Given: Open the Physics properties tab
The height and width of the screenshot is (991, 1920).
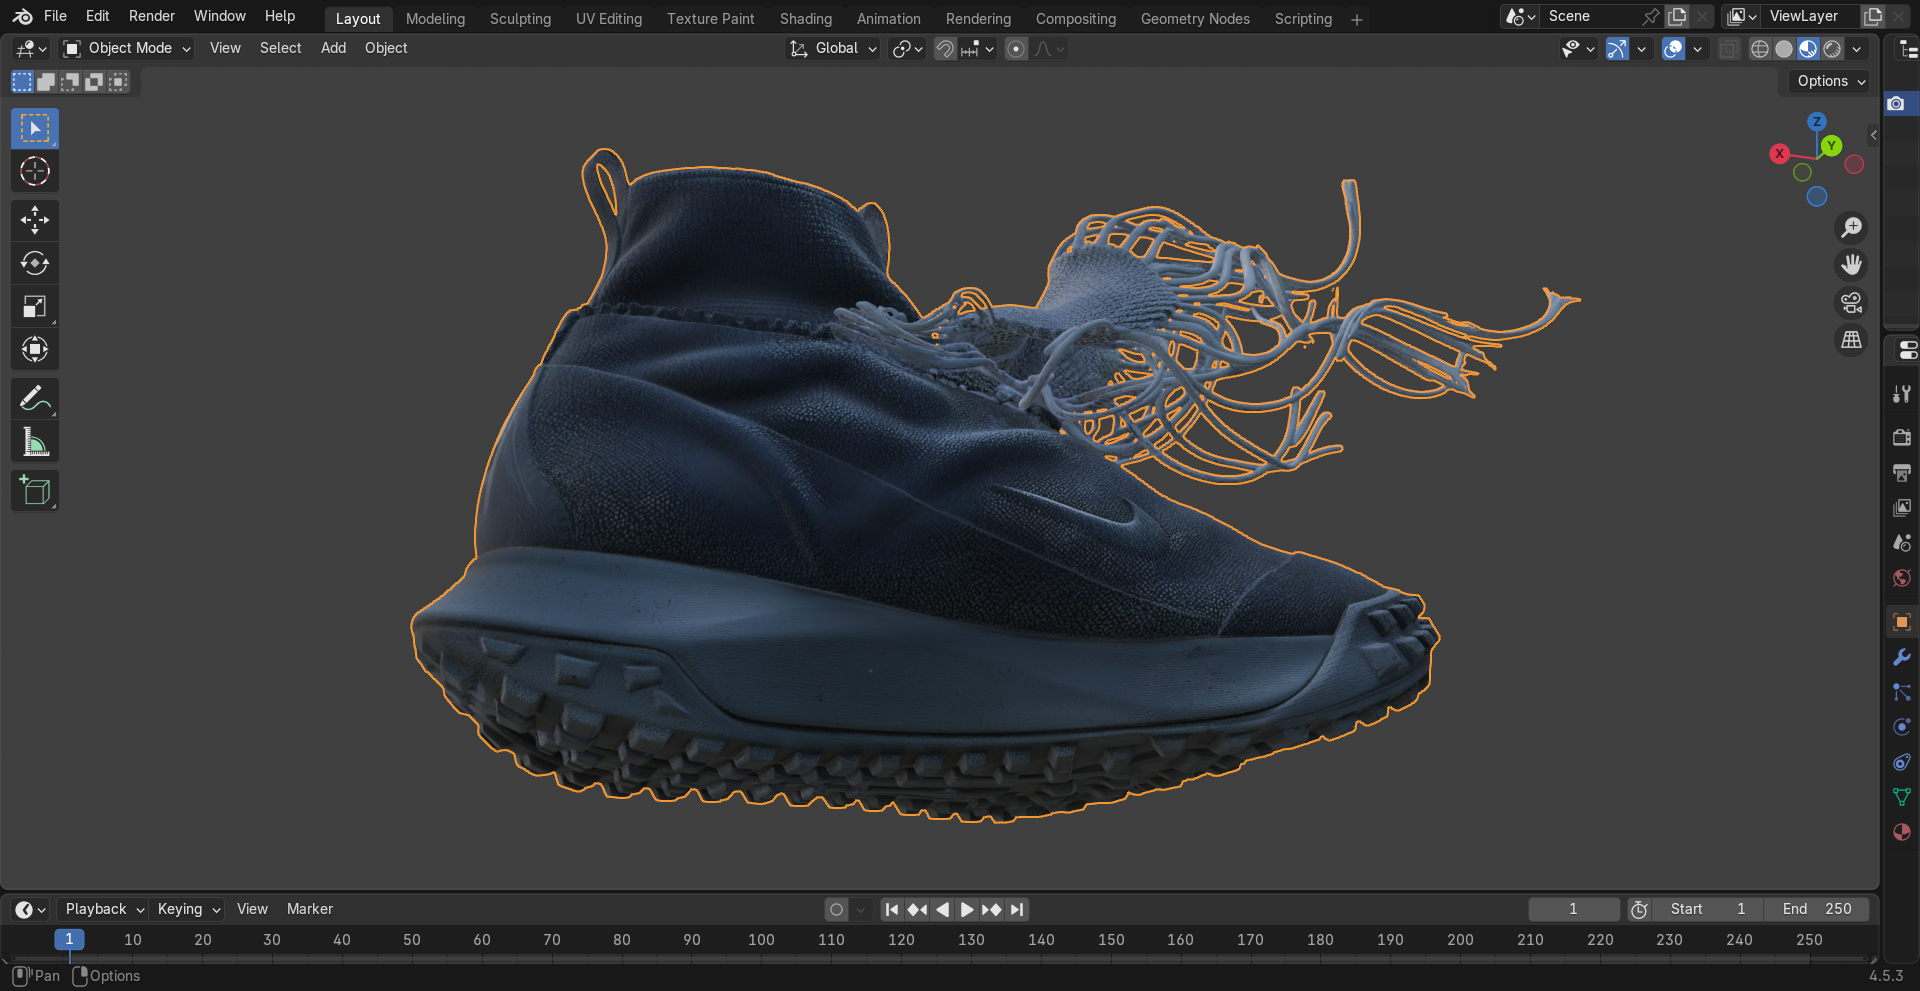Looking at the screenshot, I should pyautogui.click(x=1902, y=727).
